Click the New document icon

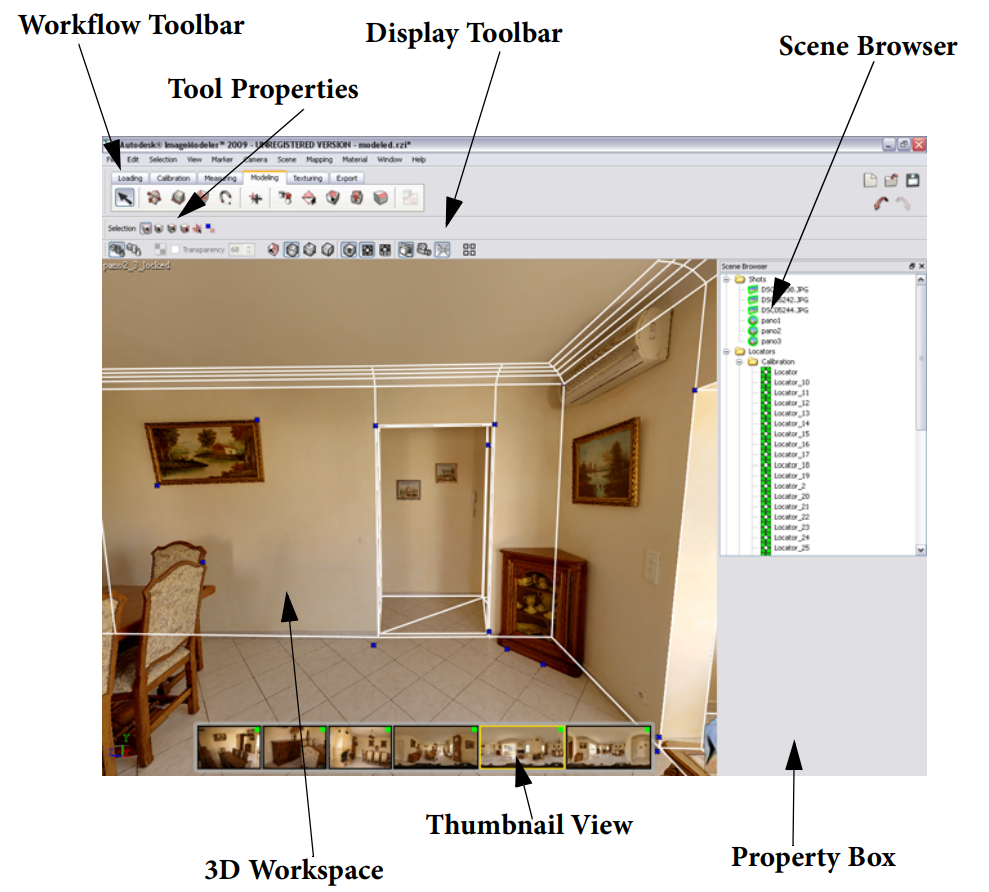pos(870,180)
